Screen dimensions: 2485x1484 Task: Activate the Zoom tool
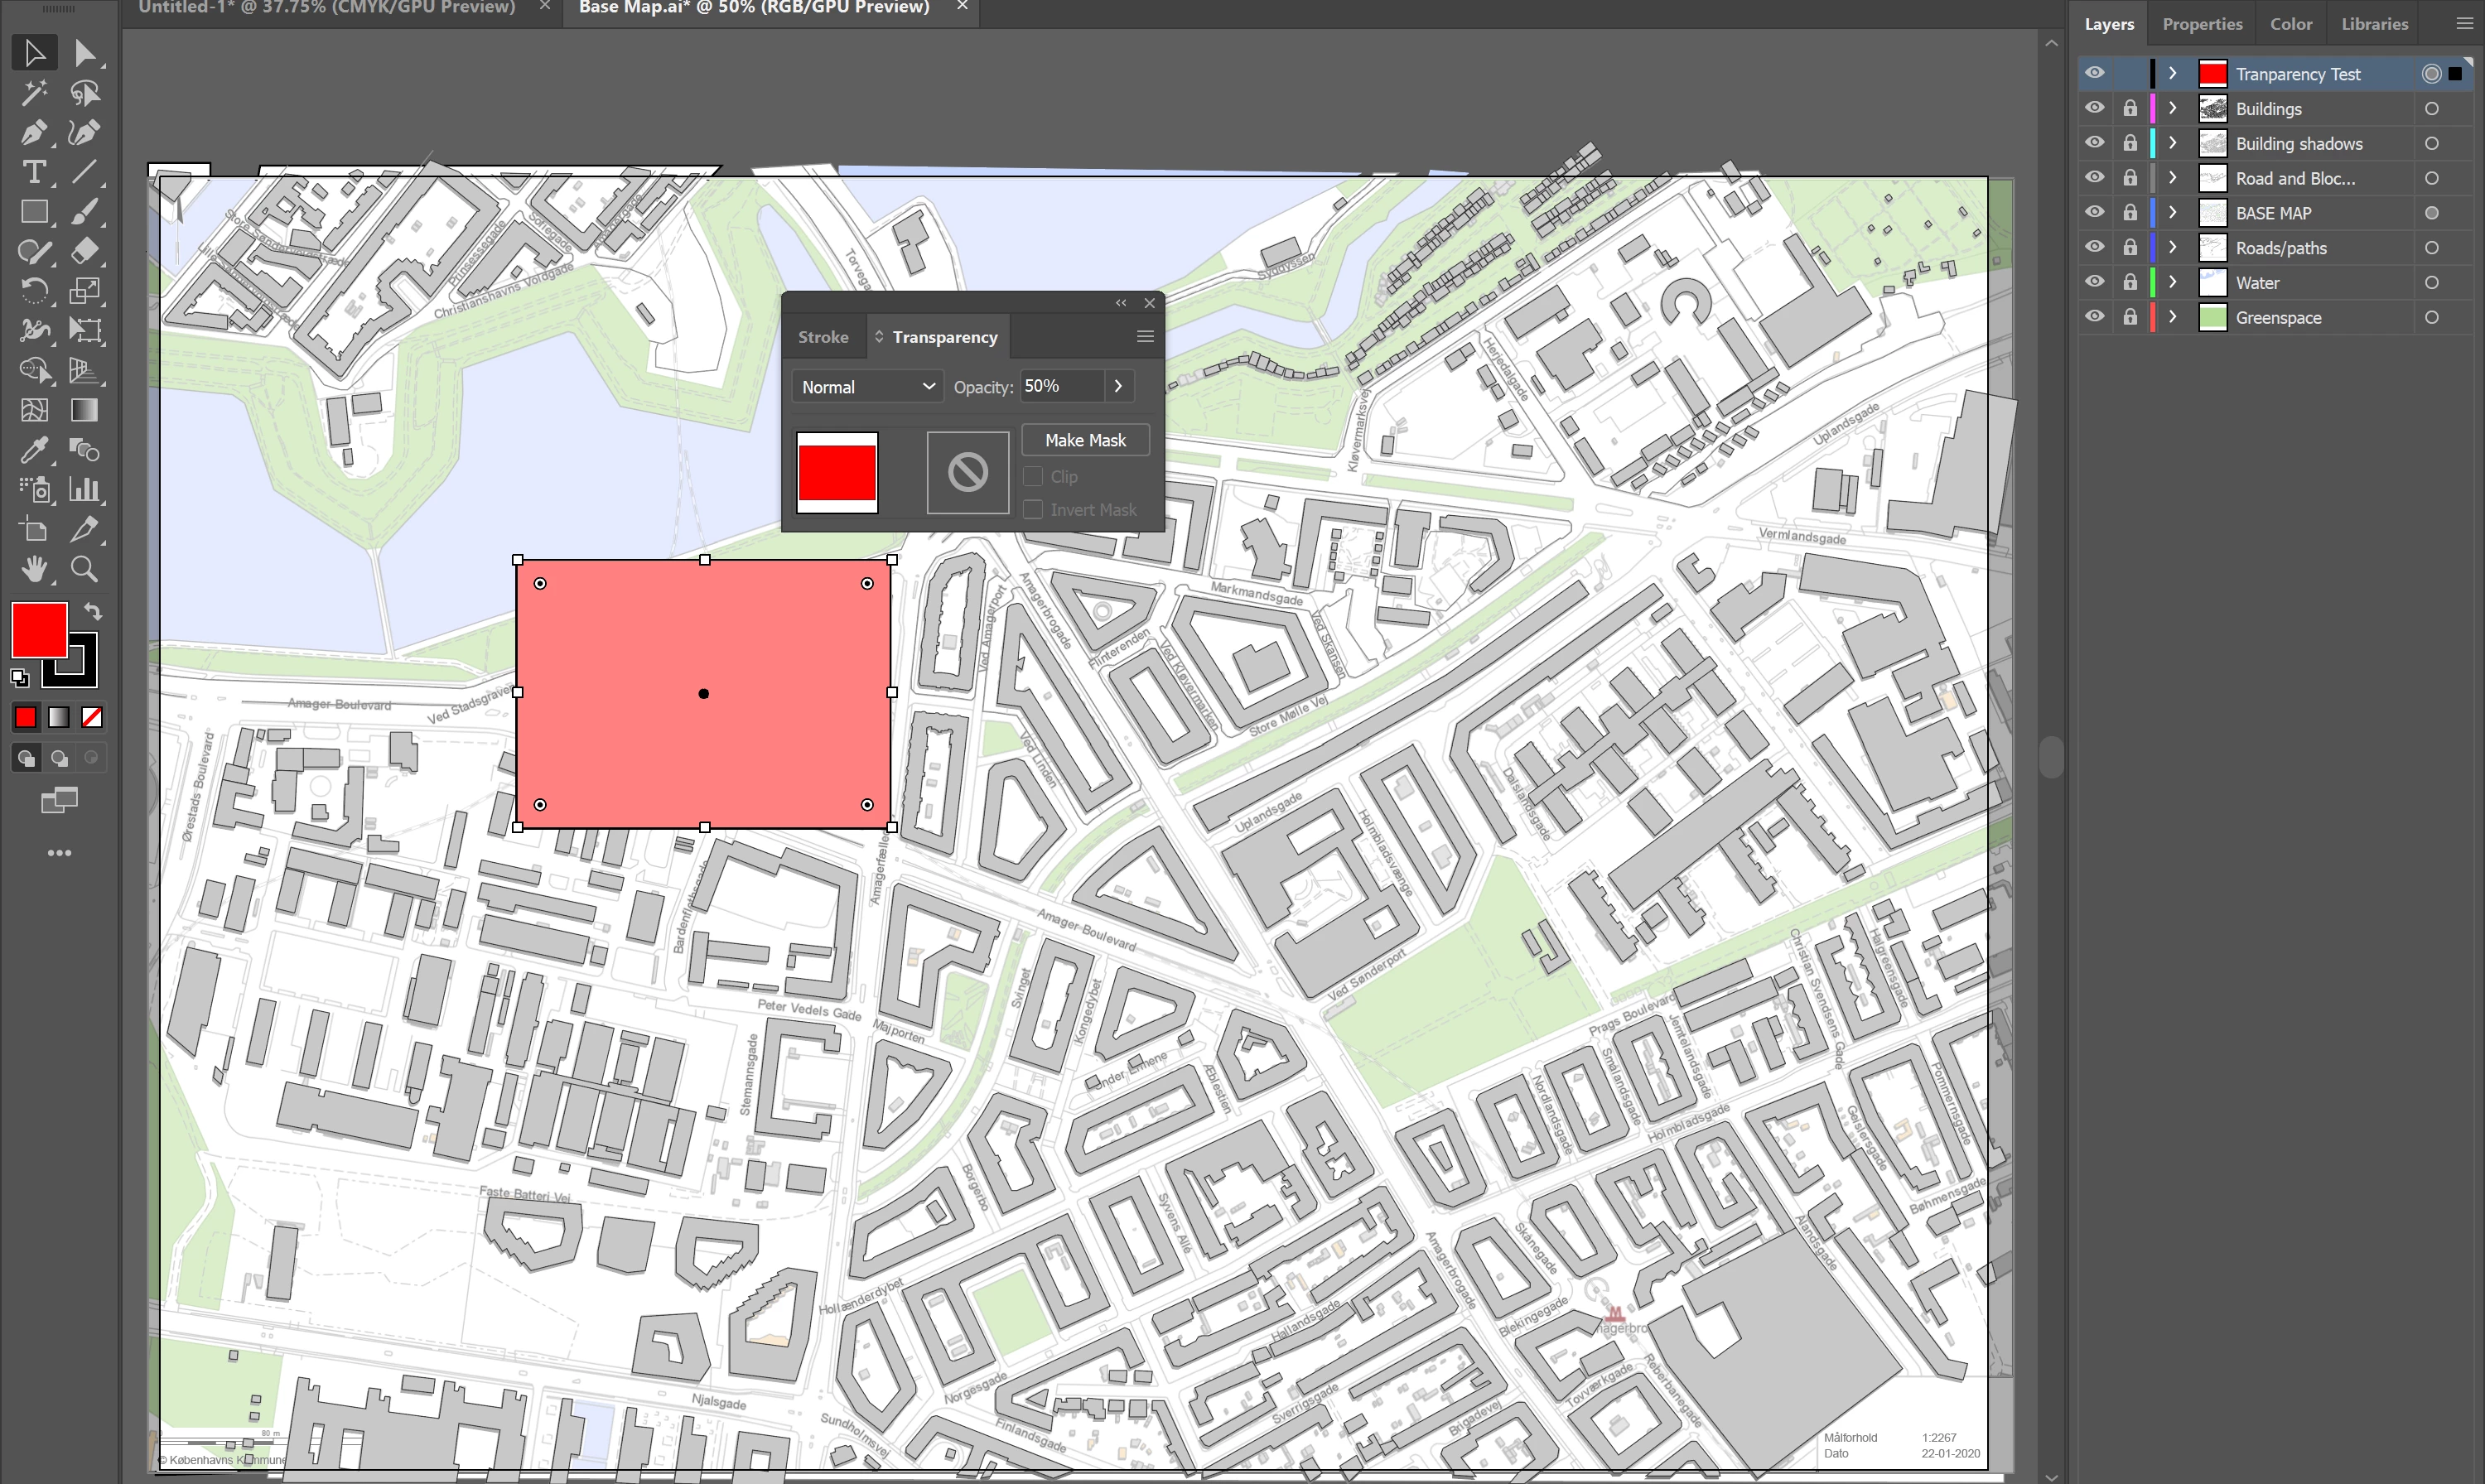(85, 569)
